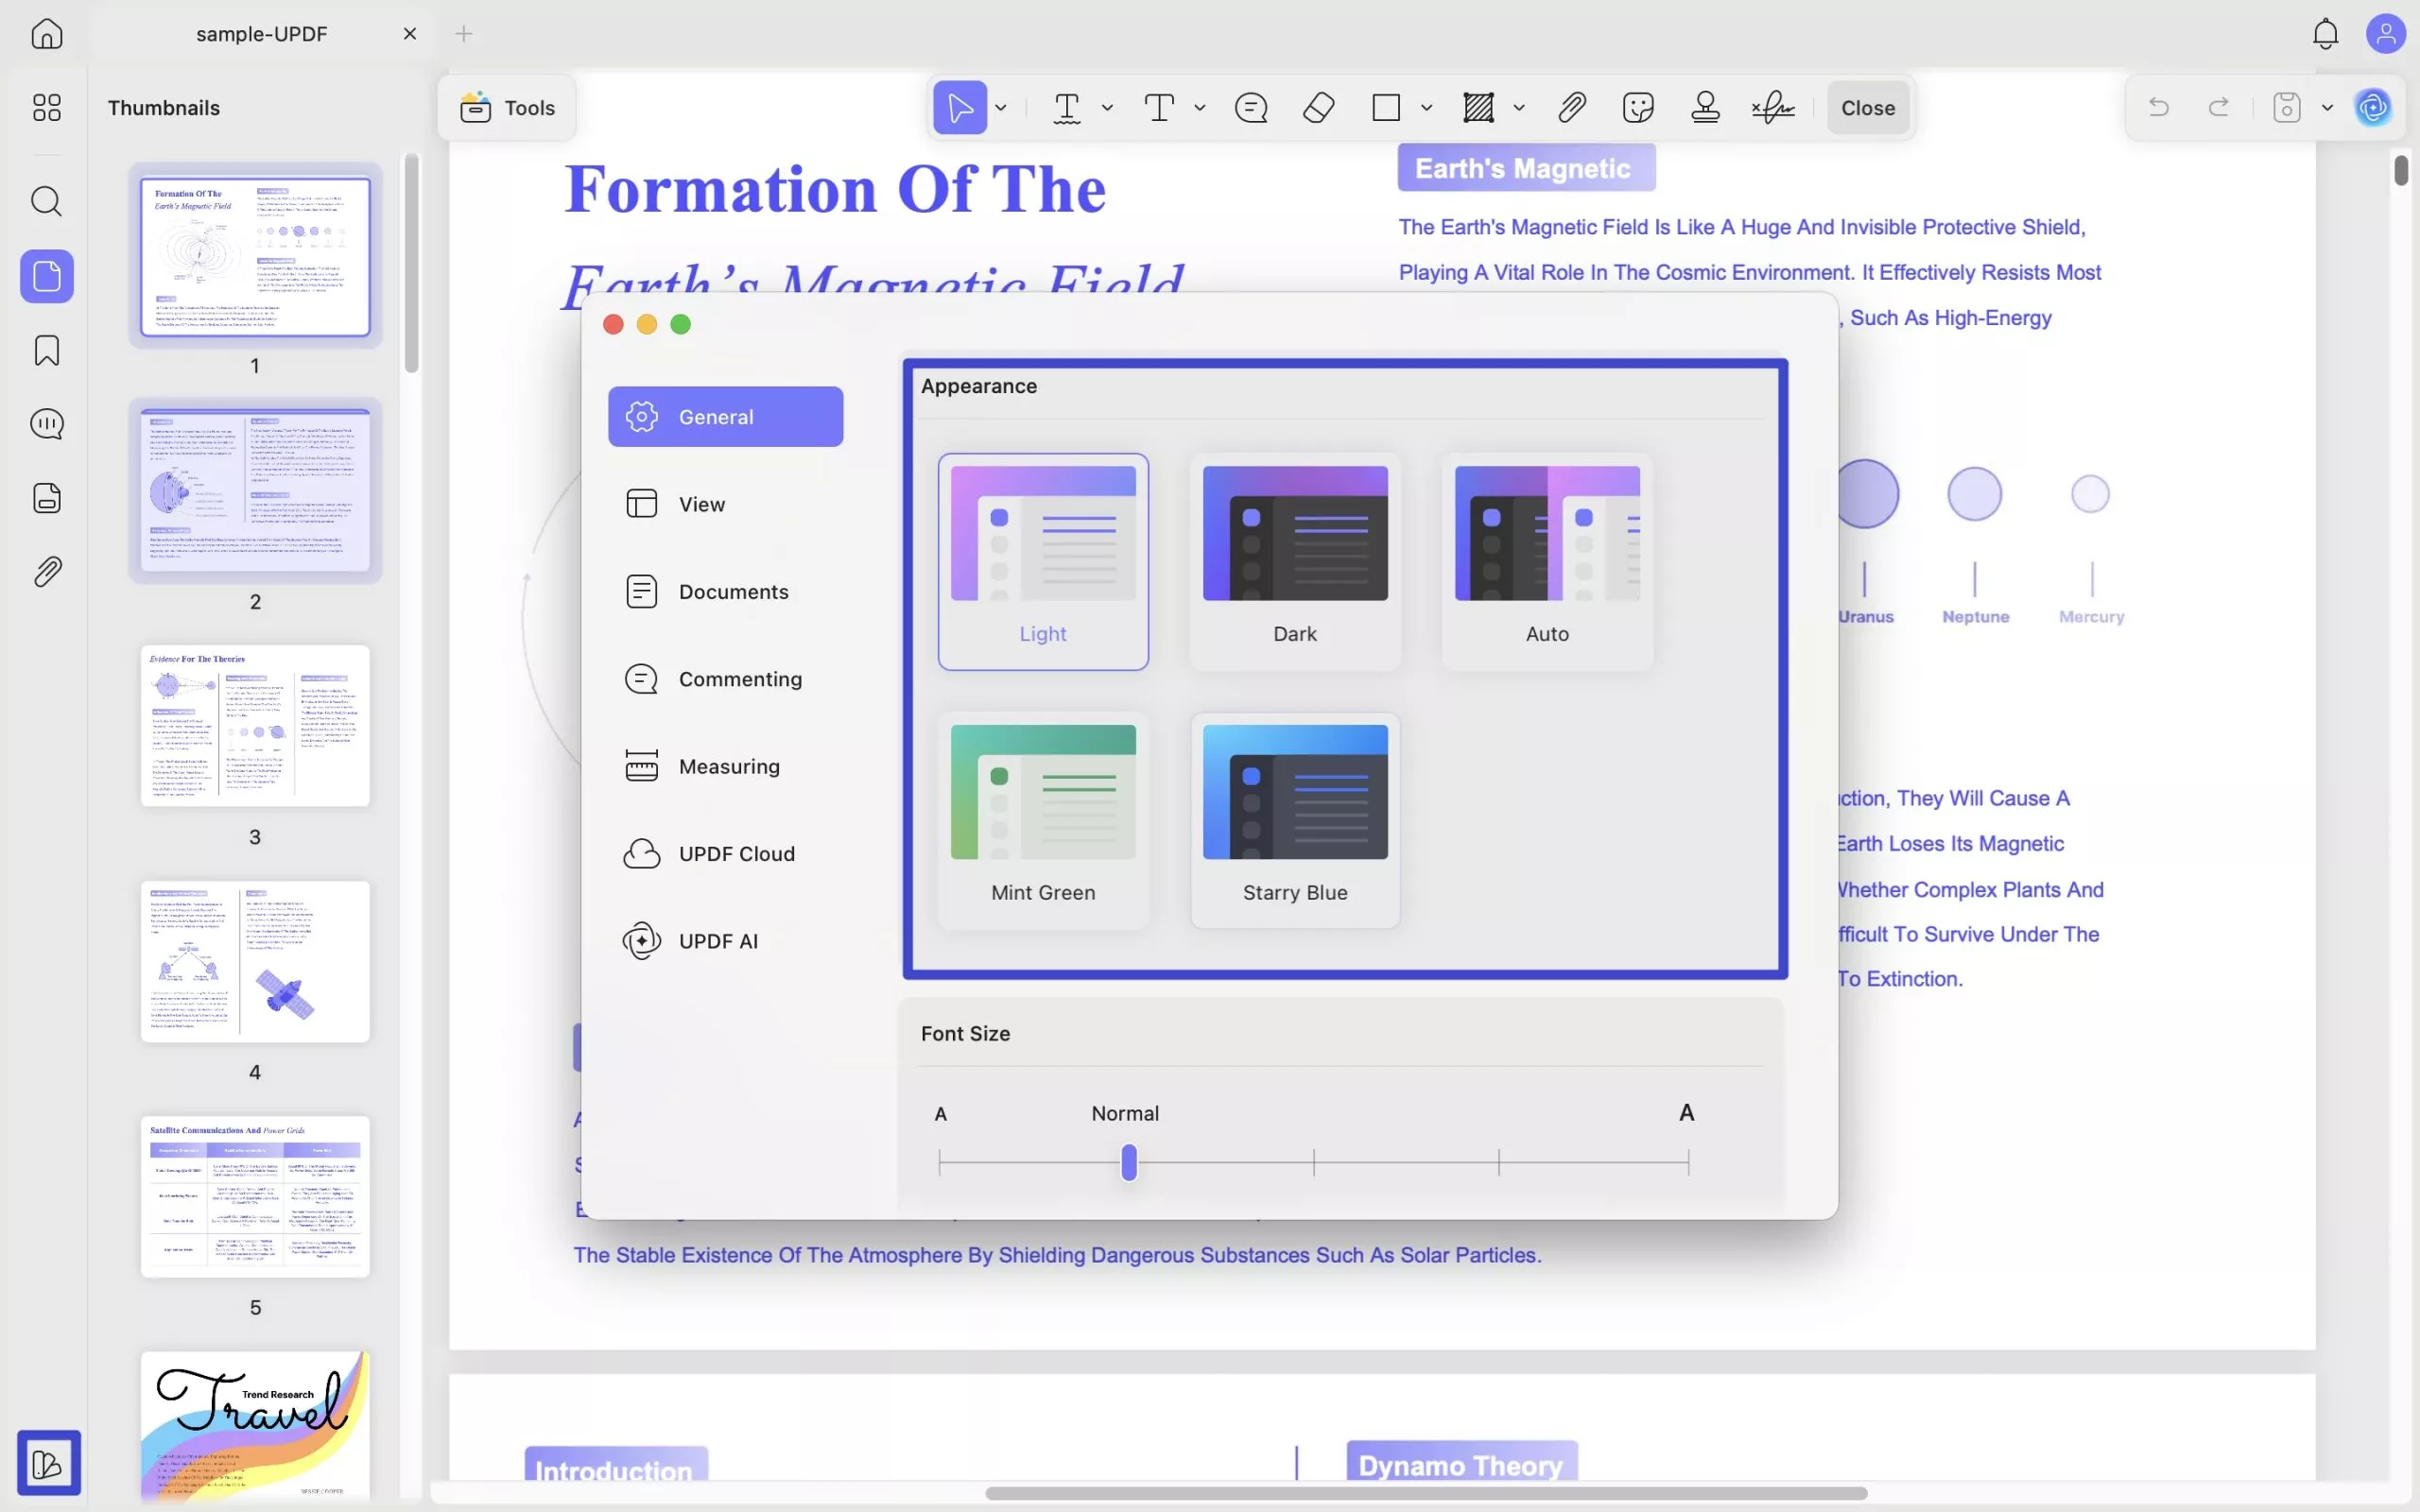Expand the cursor tool dropdown arrow

point(1001,108)
